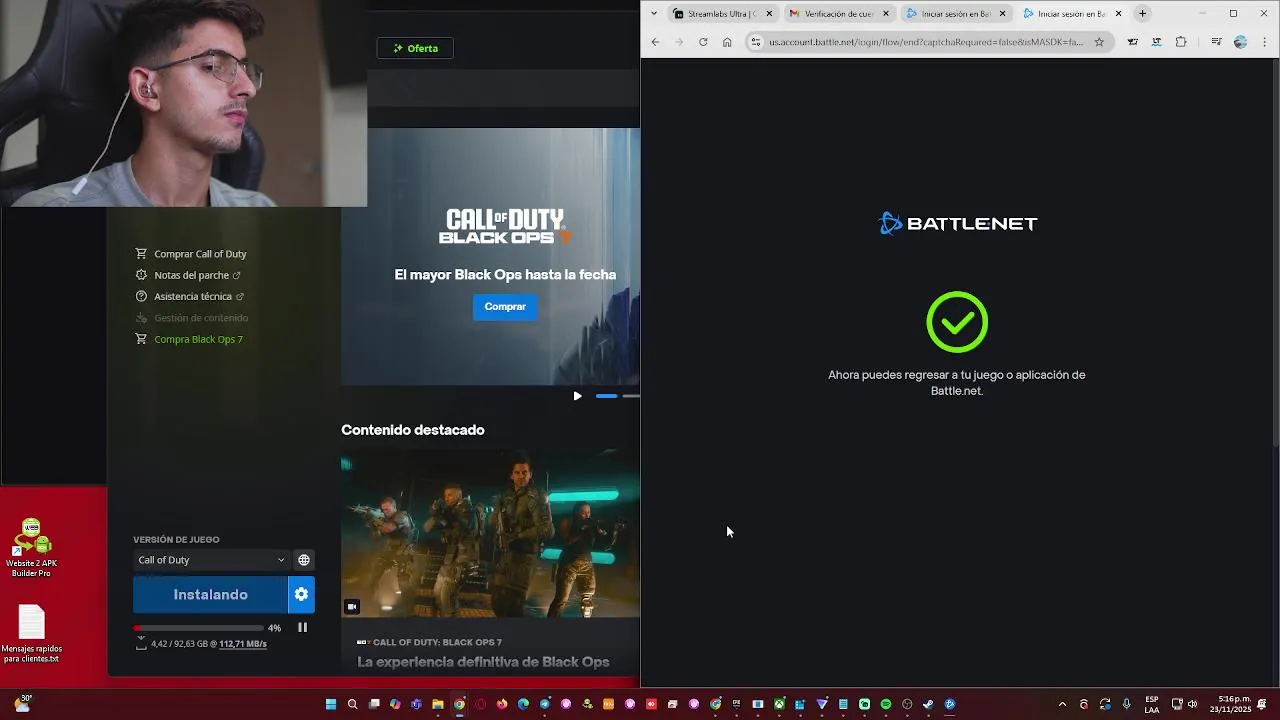This screenshot has height=720, width=1280.
Task: Reload the Battle.net login page
Action: click(x=703, y=42)
